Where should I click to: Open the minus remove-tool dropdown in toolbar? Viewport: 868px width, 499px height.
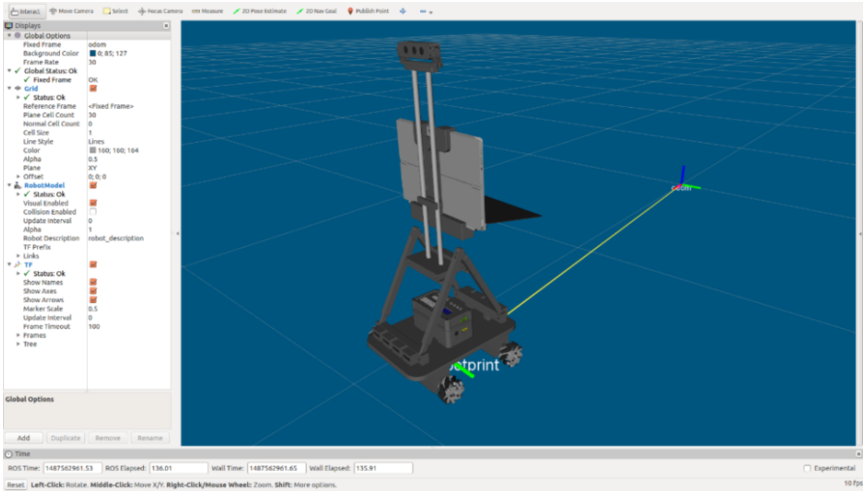426,11
